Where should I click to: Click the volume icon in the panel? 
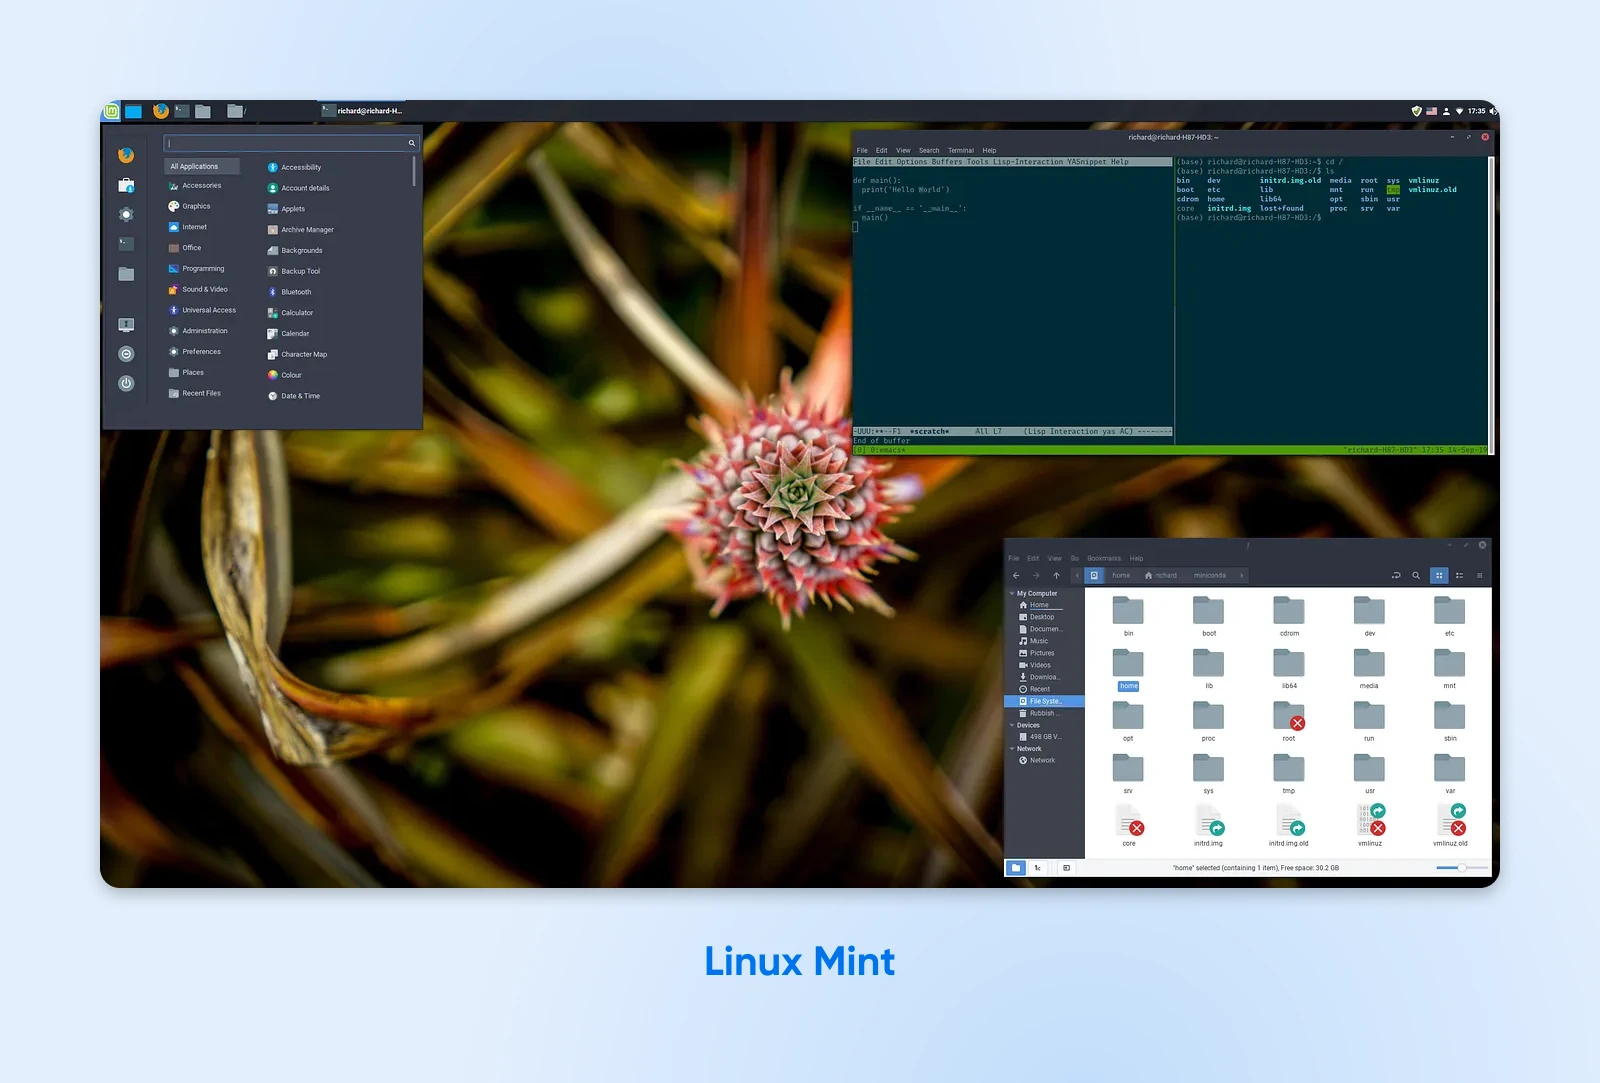coord(1492,111)
